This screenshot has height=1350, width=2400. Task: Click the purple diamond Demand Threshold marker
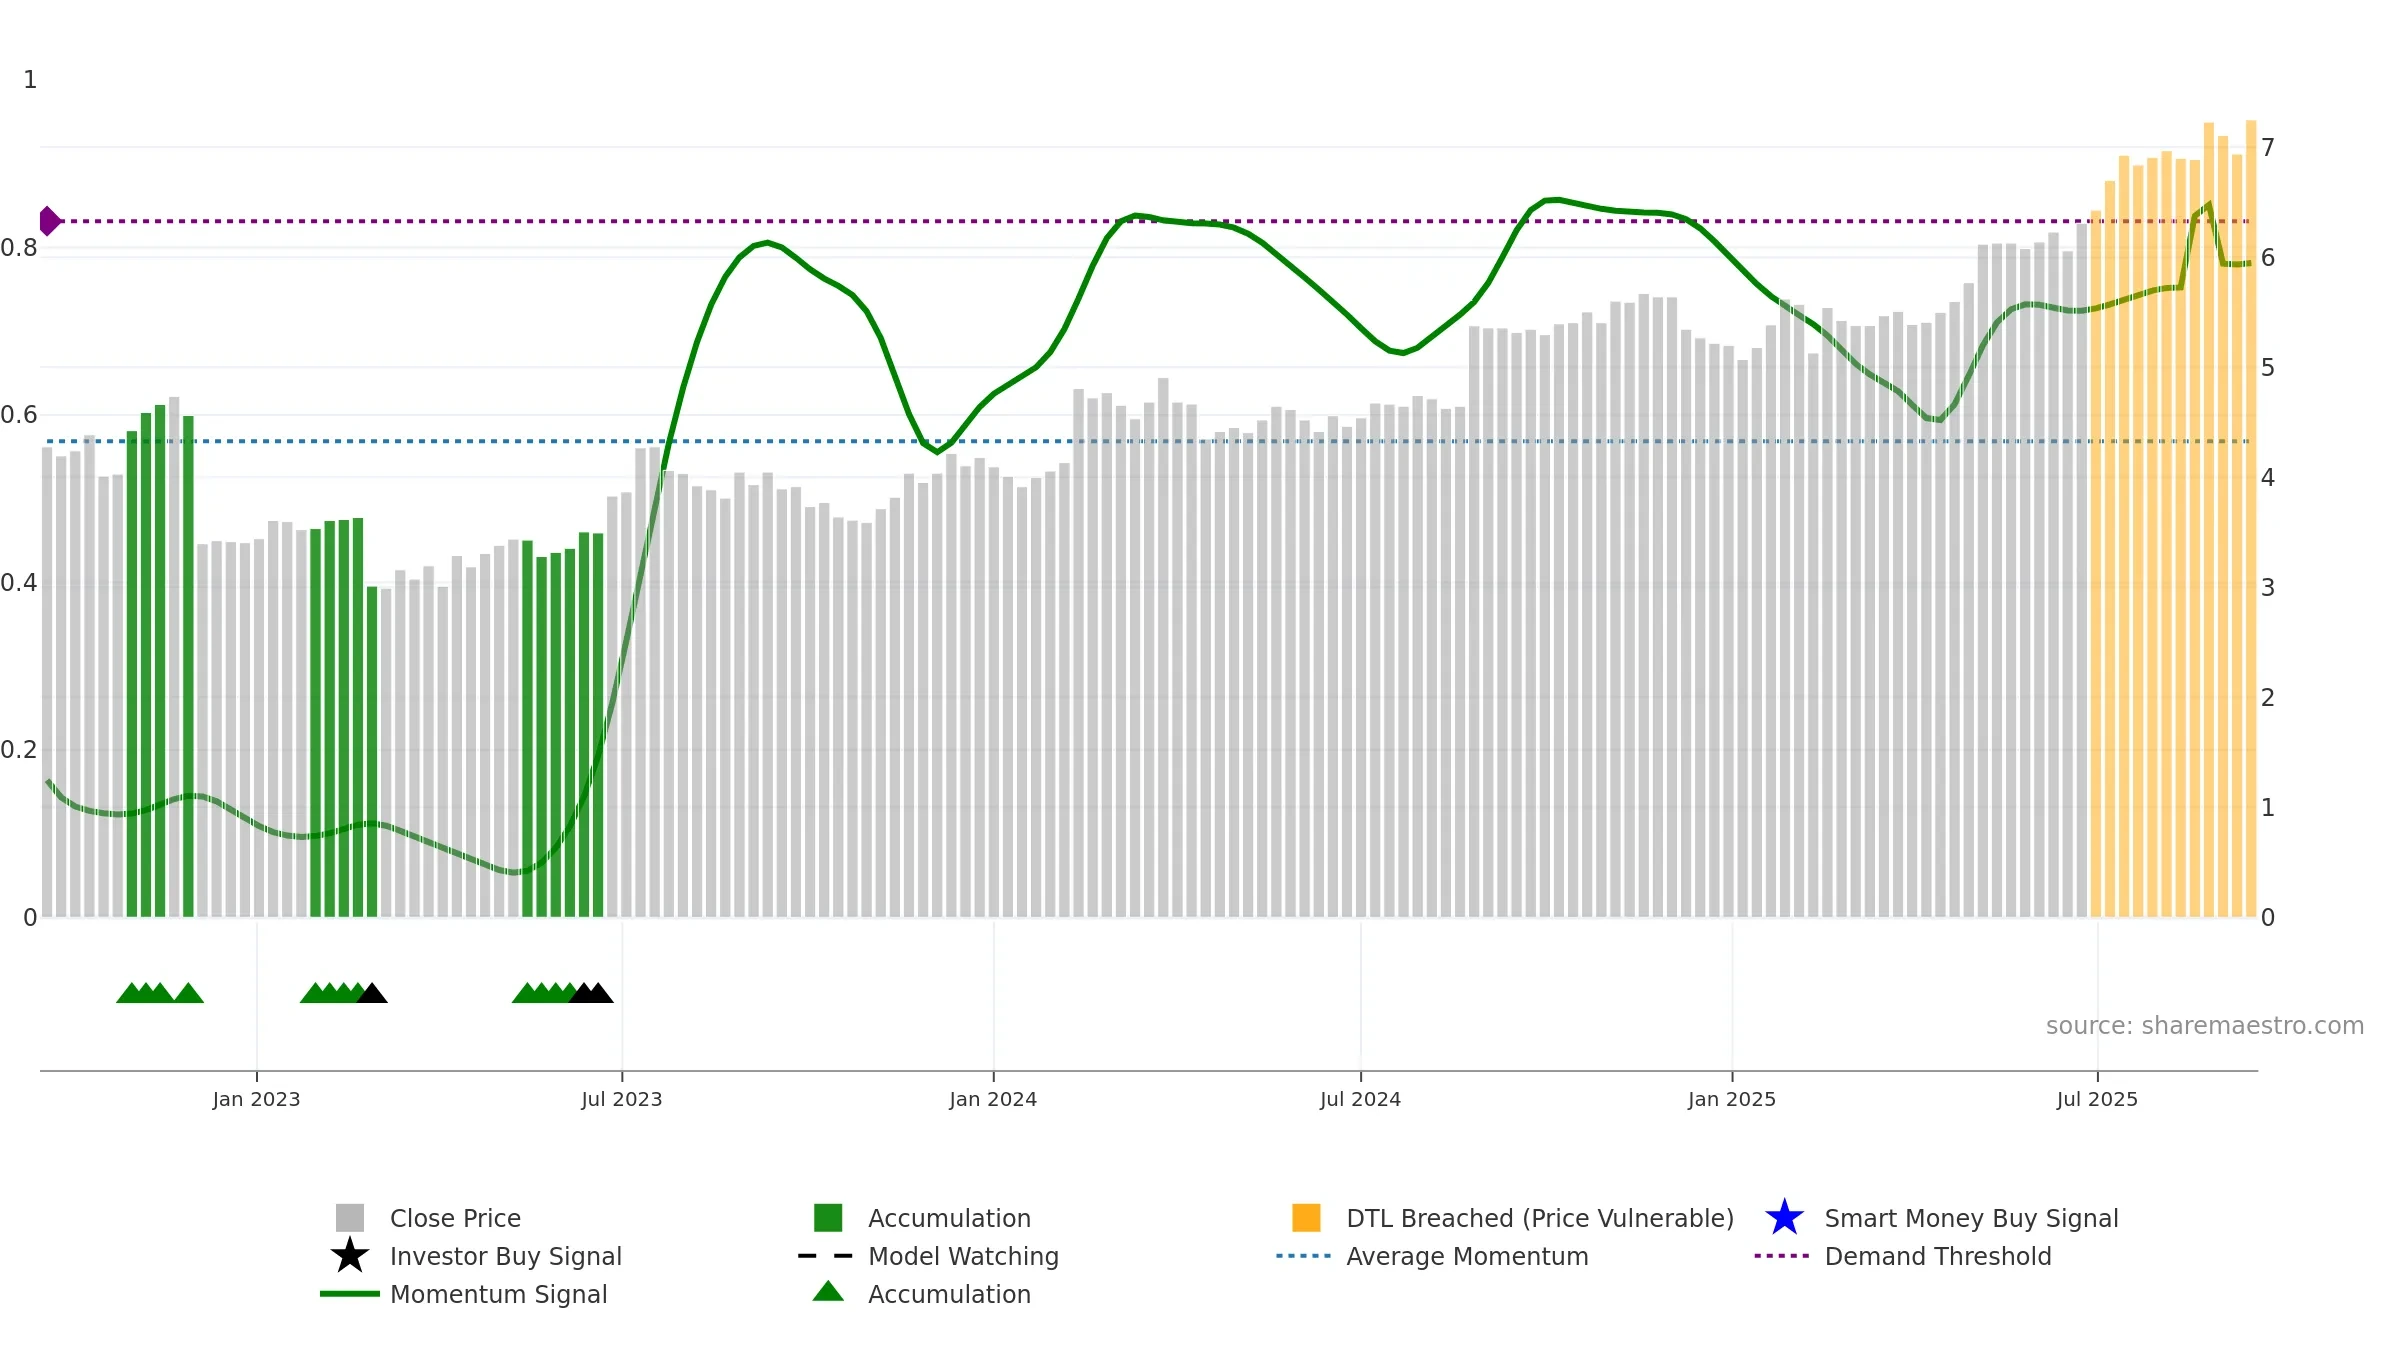[49, 221]
